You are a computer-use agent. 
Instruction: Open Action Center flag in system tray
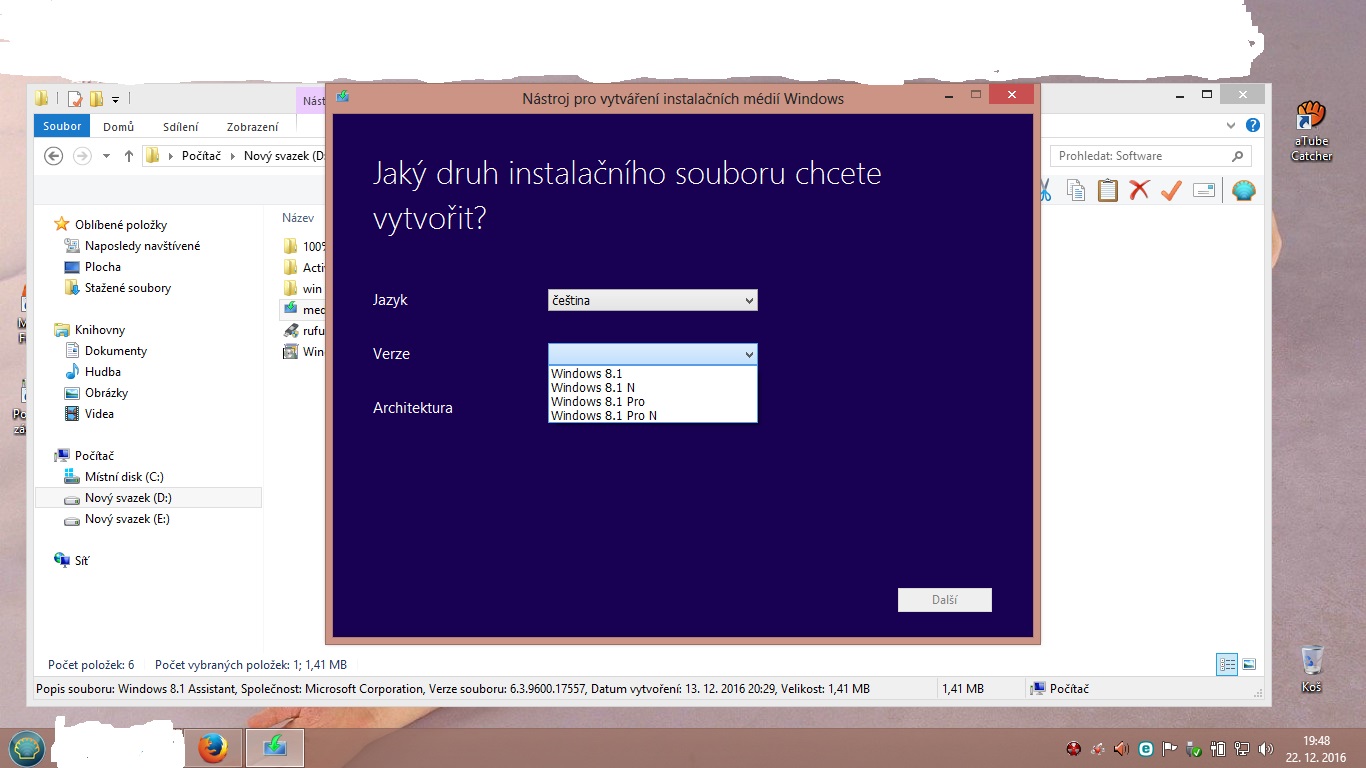click(1169, 748)
